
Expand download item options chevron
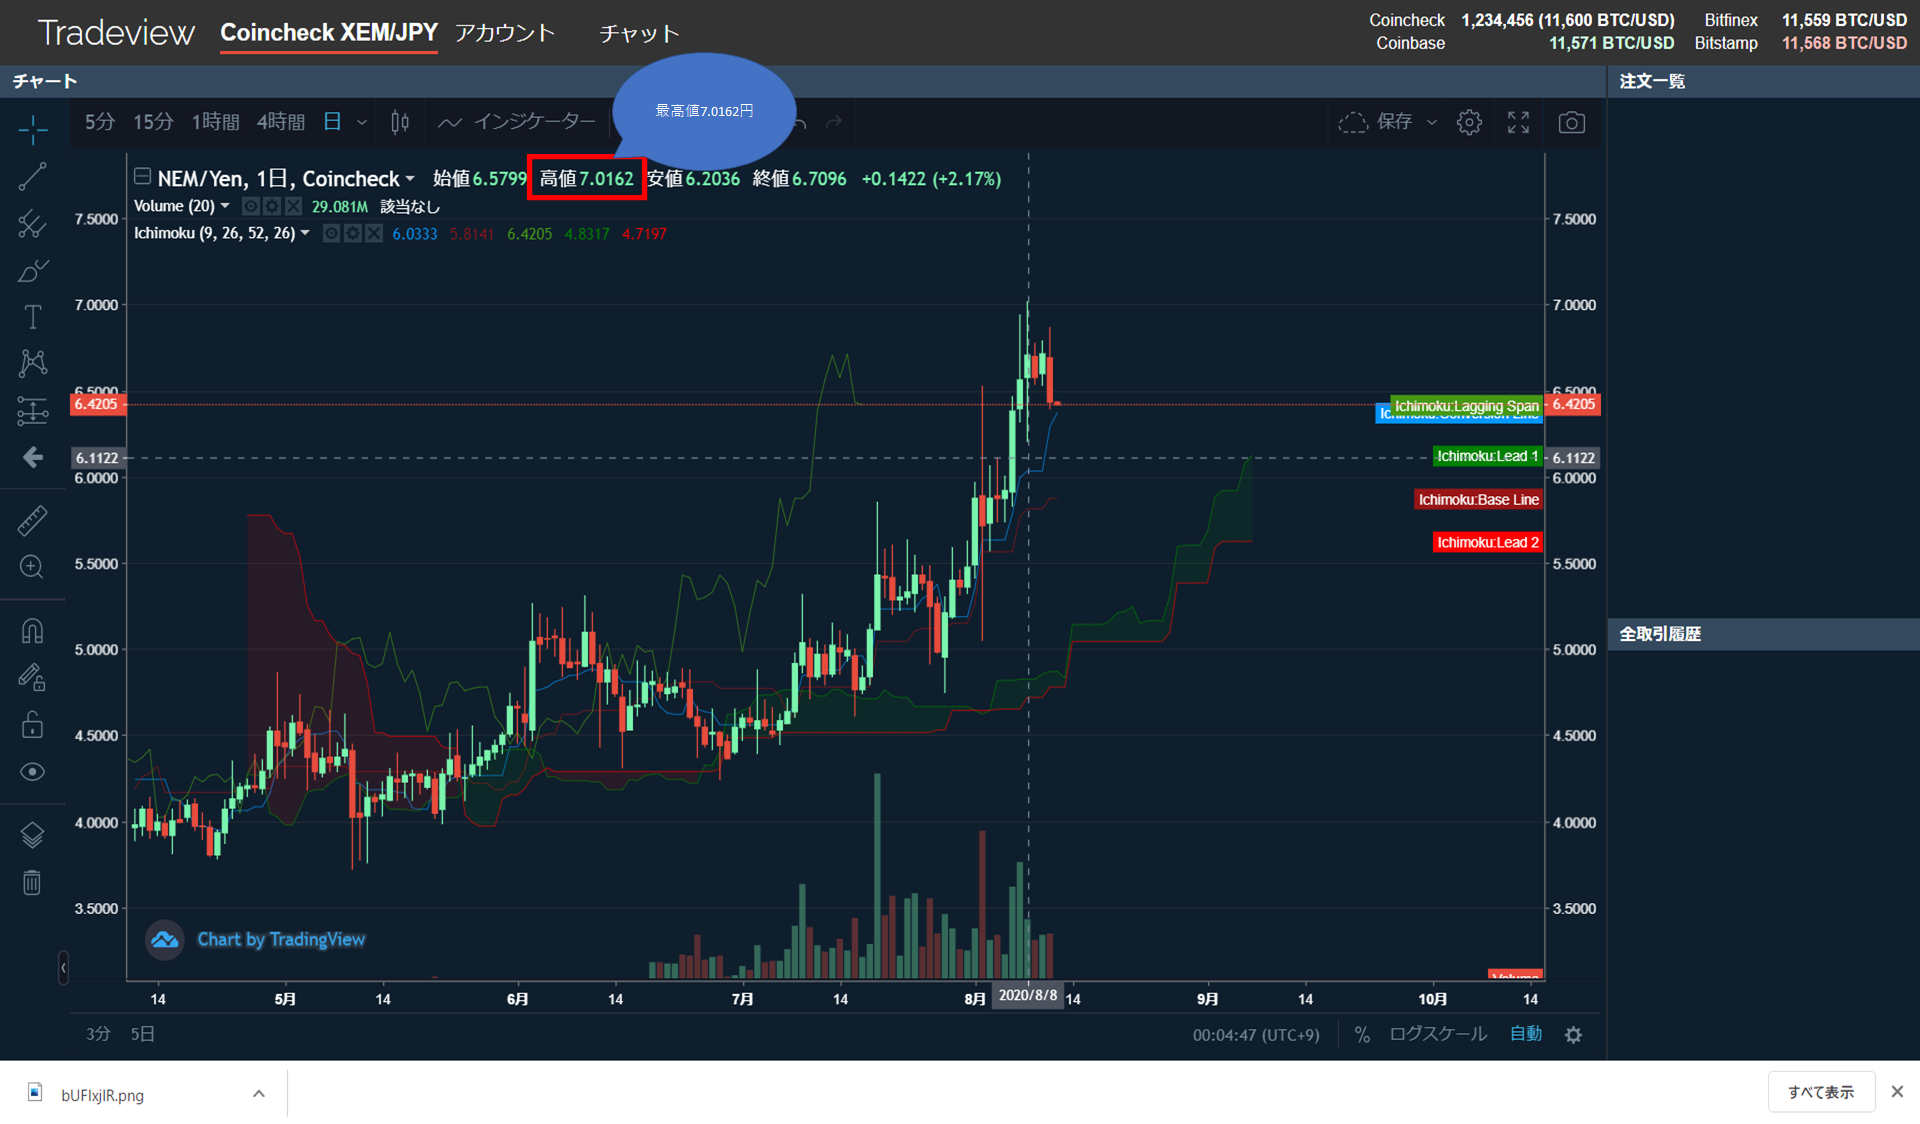coord(259,1094)
